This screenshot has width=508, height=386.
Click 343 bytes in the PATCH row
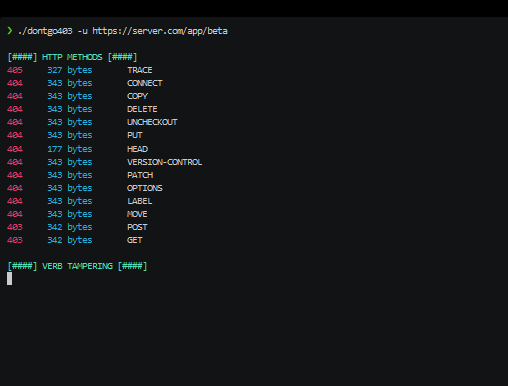70,175
